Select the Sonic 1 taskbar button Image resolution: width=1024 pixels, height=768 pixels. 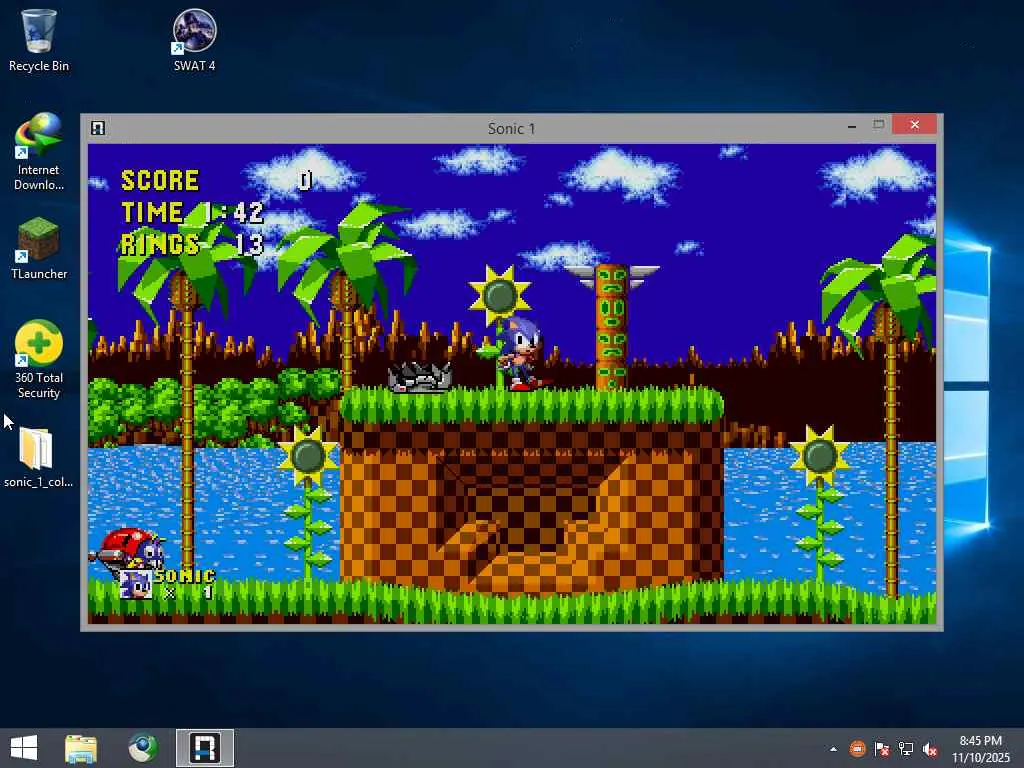[204, 748]
